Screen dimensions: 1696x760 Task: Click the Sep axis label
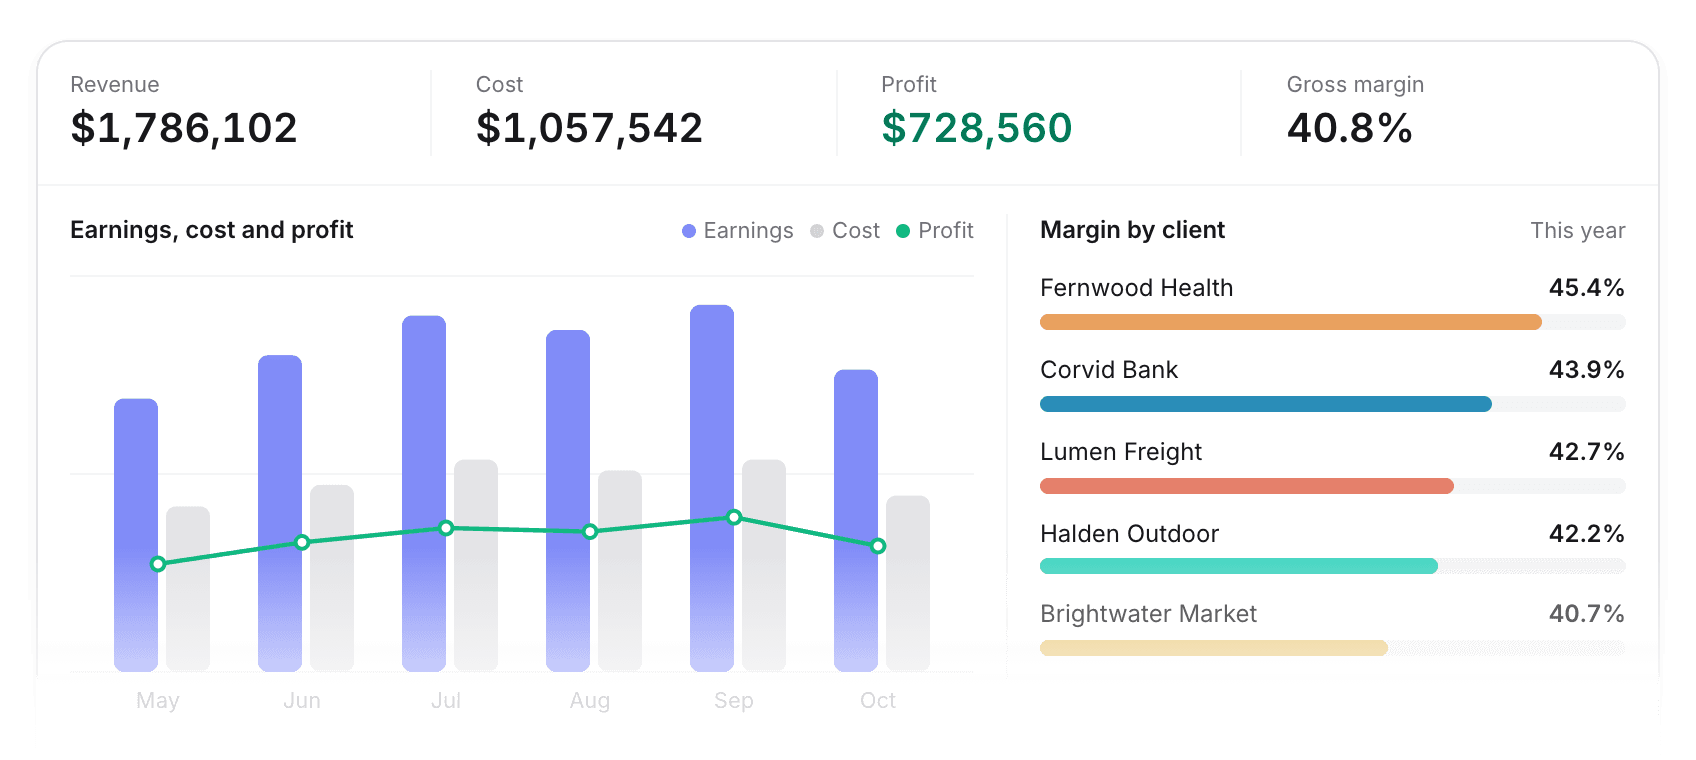click(x=734, y=701)
